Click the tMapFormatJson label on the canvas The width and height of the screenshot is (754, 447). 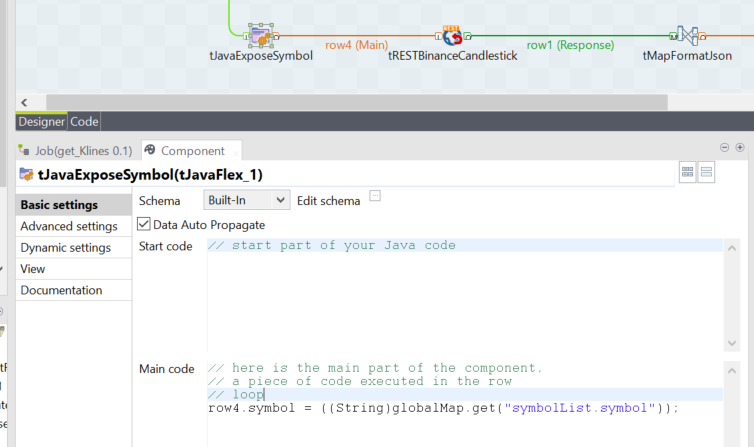pos(687,56)
